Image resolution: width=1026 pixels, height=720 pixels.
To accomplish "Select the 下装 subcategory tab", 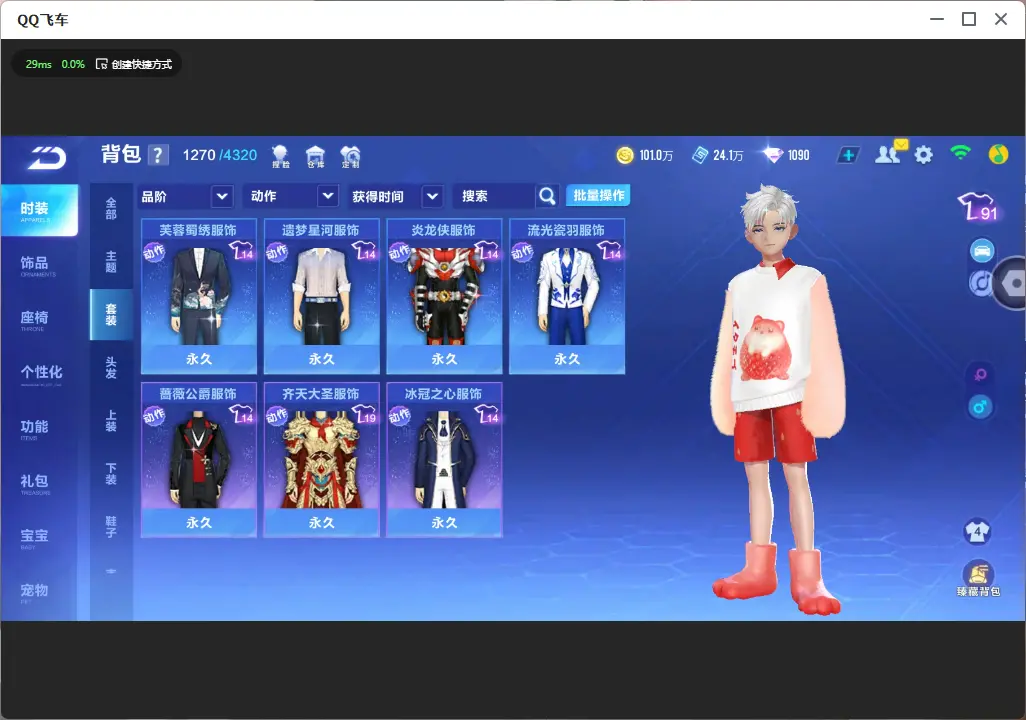I will point(111,474).
